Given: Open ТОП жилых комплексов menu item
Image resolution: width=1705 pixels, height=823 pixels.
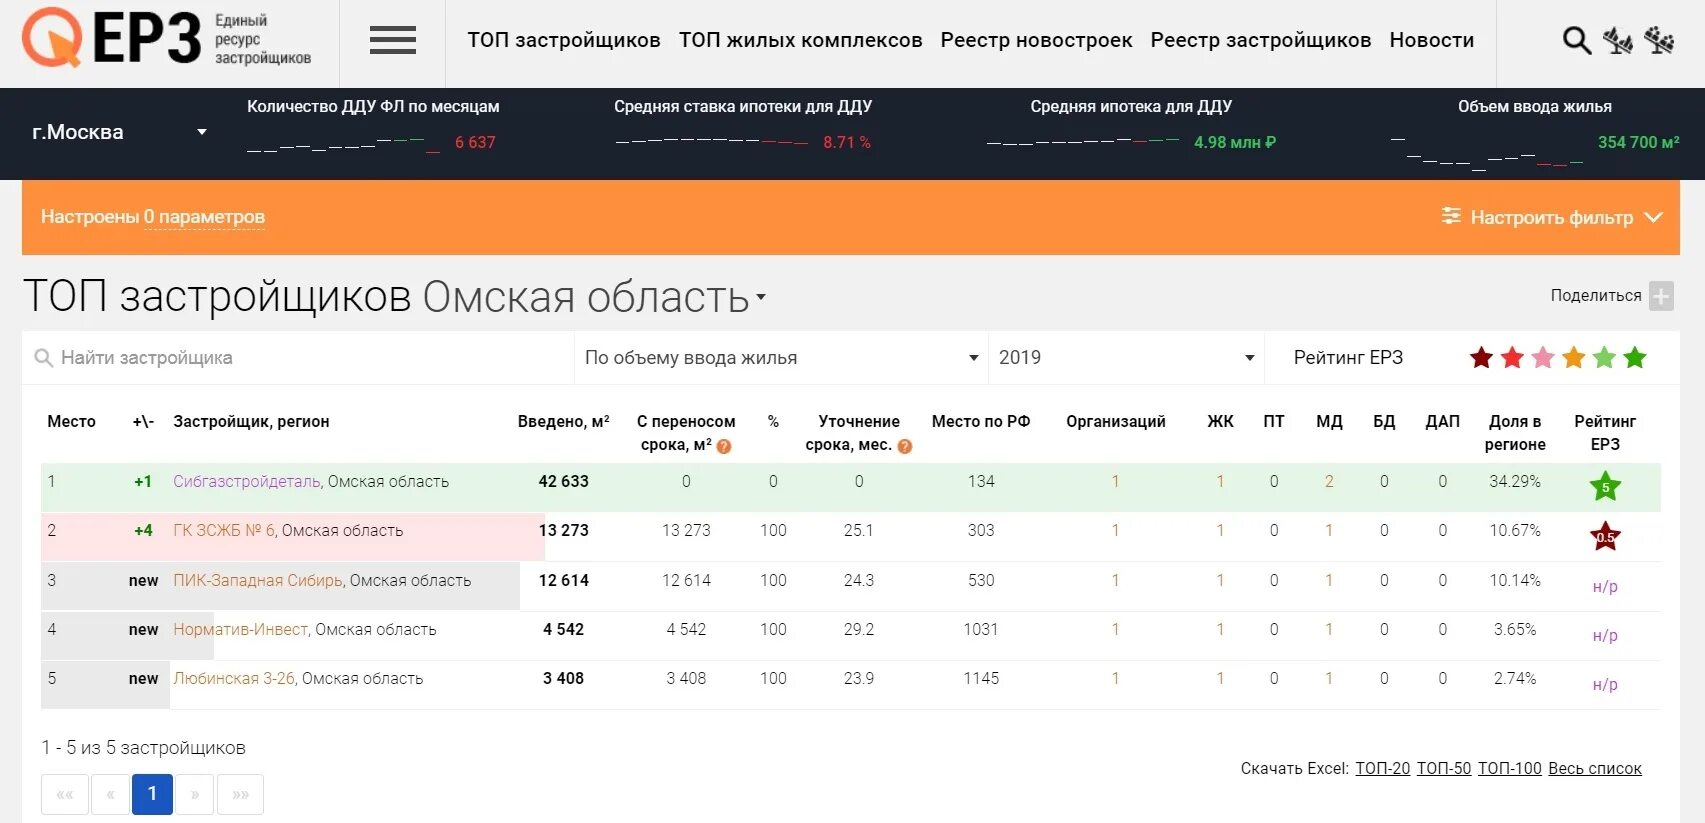Looking at the screenshot, I should (x=801, y=40).
